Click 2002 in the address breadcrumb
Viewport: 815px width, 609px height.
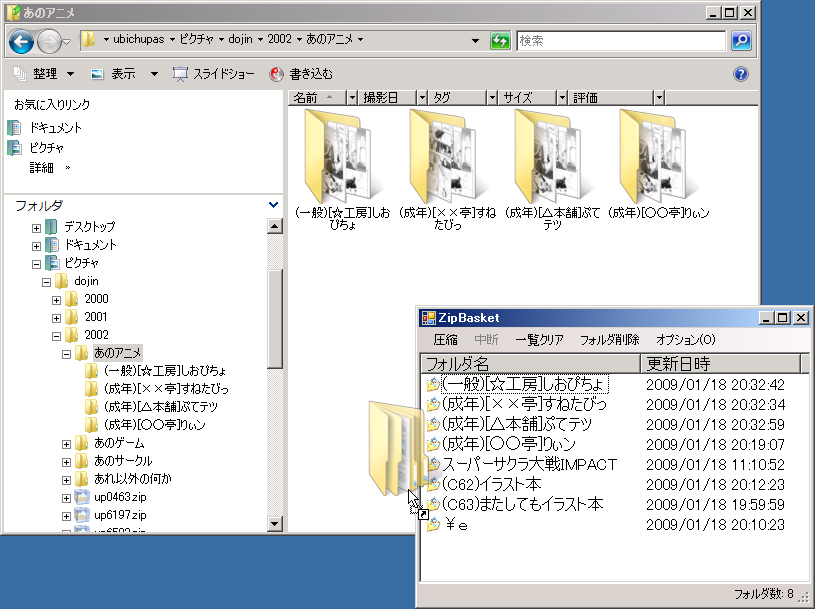tap(280, 39)
